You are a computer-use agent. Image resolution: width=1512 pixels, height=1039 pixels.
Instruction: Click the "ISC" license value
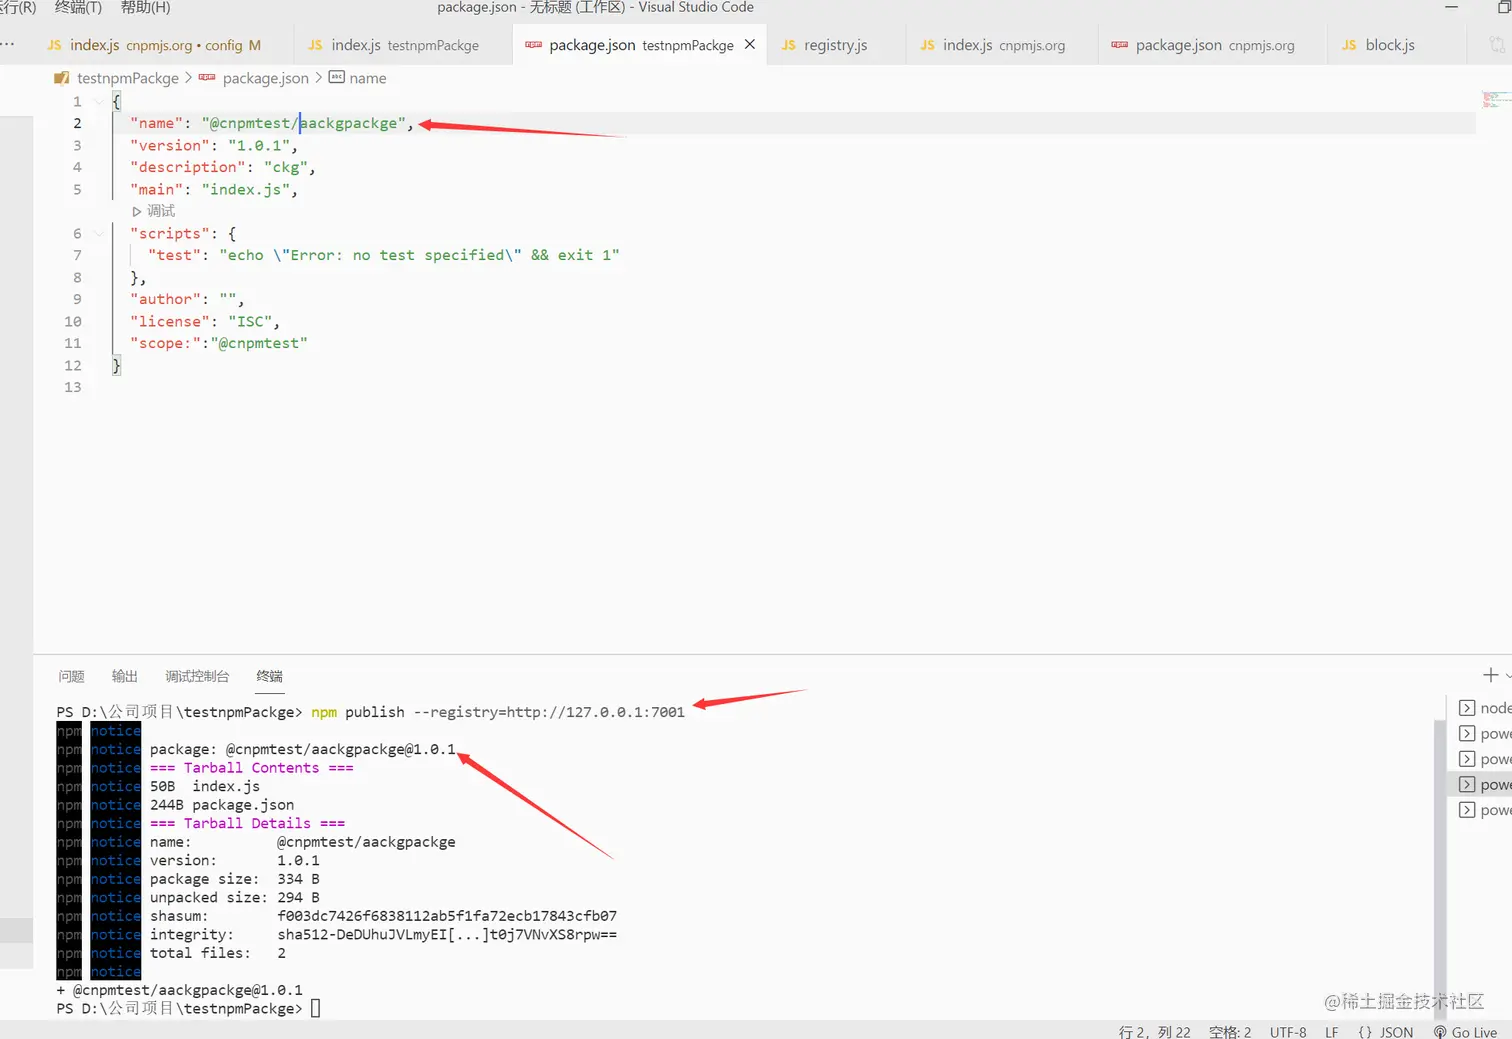(x=250, y=321)
